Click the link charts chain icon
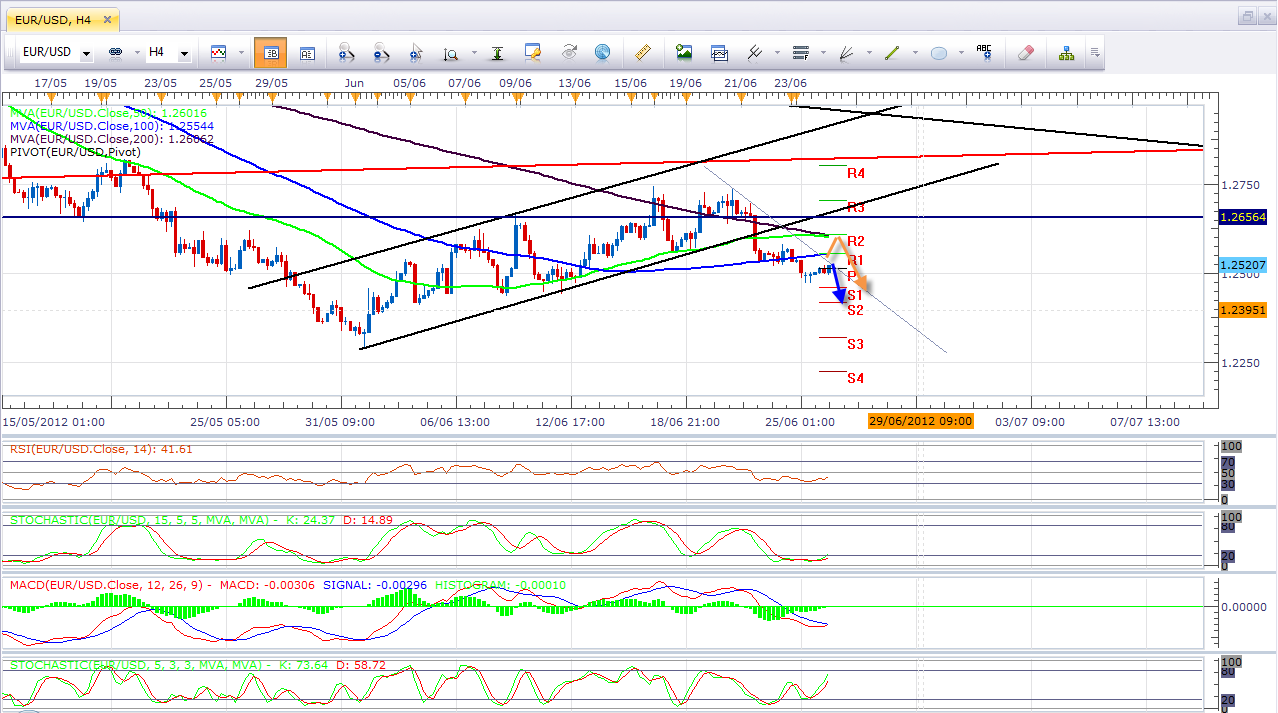1278x713 pixels. [x=114, y=52]
